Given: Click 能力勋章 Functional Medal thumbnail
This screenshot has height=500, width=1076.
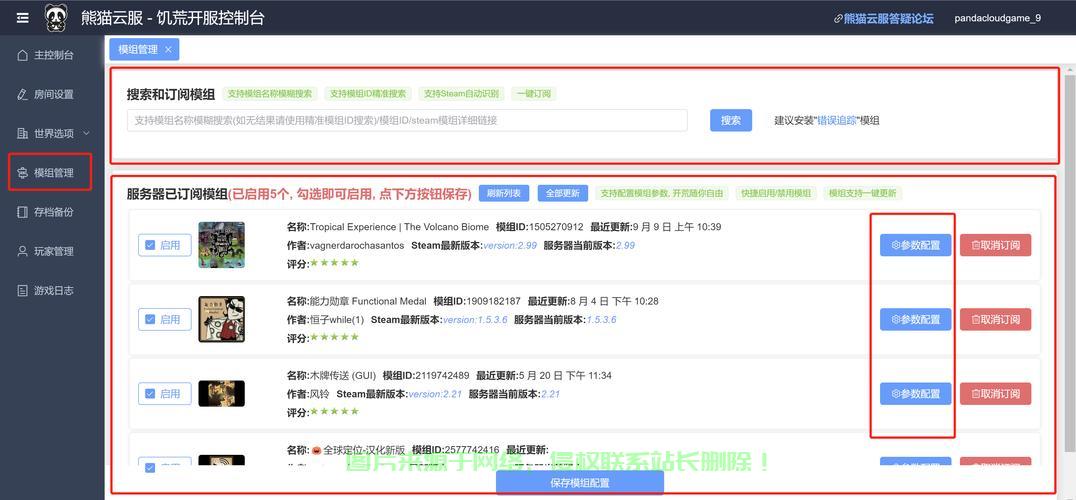Looking at the screenshot, I should (x=222, y=319).
